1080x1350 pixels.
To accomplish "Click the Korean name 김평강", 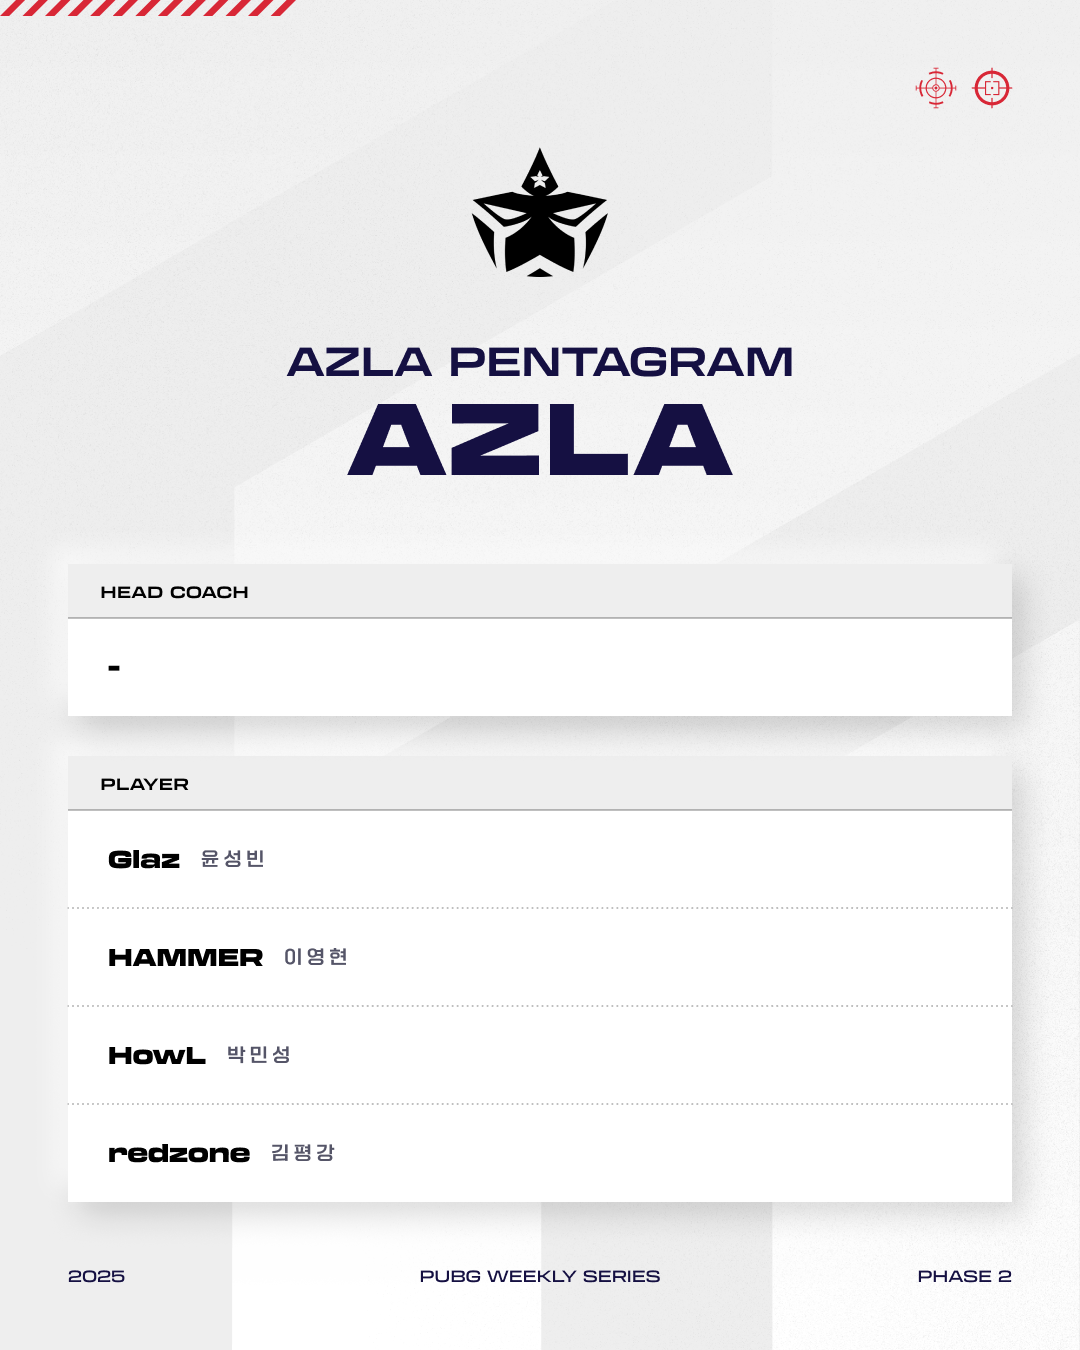I will tap(303, 1153).
